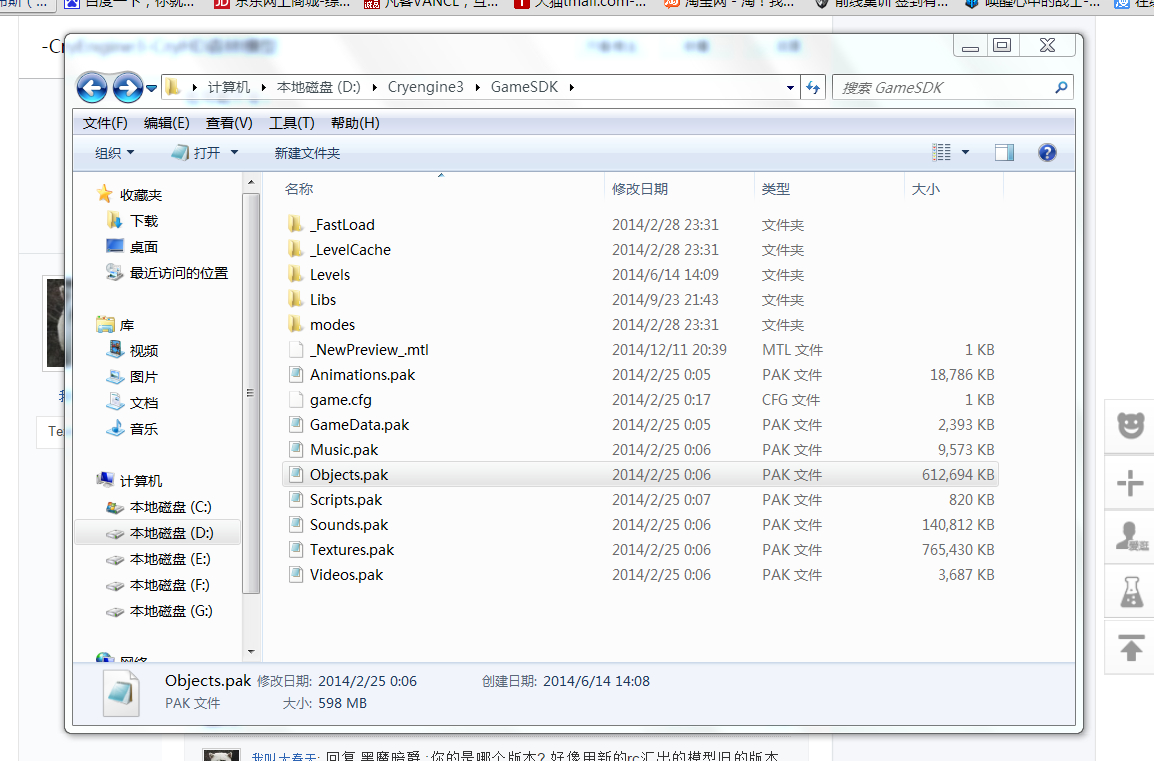Change the view mode icon
Viewport: 1154px width, 761px height.
(941, 152)
